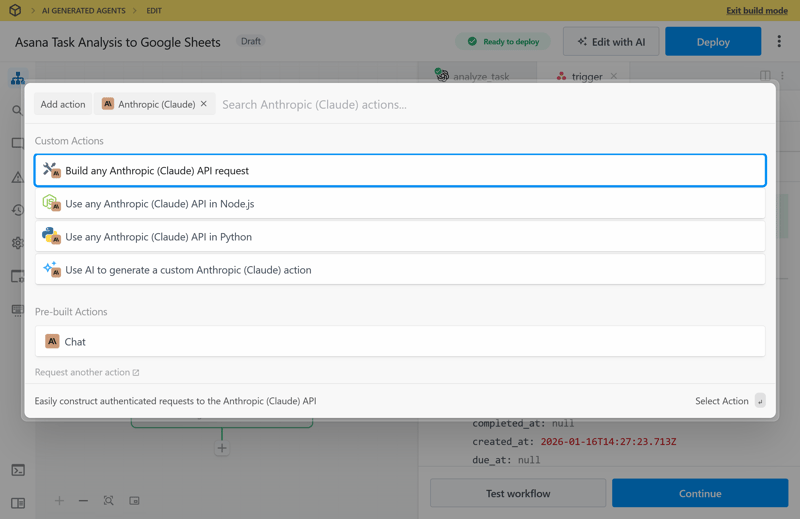Choose Use any Anthropic API in Node.js
This screenshot has height=519, width=800.
pos(400,204)
